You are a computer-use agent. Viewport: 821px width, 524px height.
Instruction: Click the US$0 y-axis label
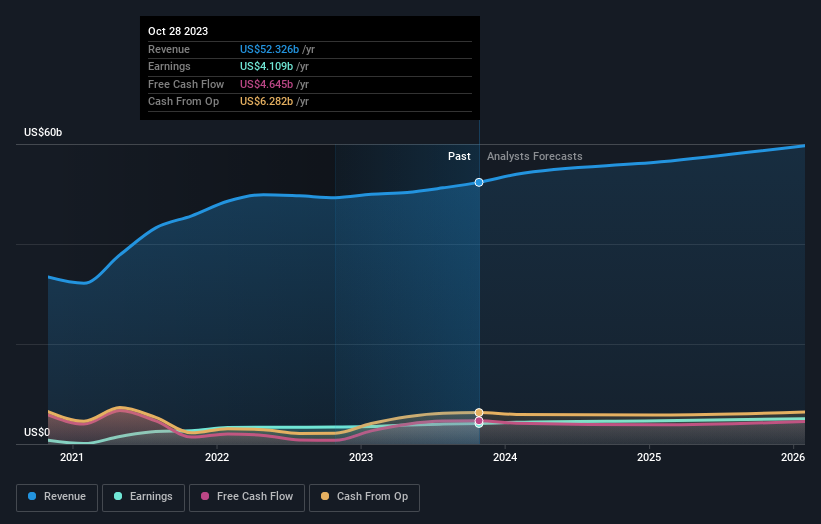37,432
